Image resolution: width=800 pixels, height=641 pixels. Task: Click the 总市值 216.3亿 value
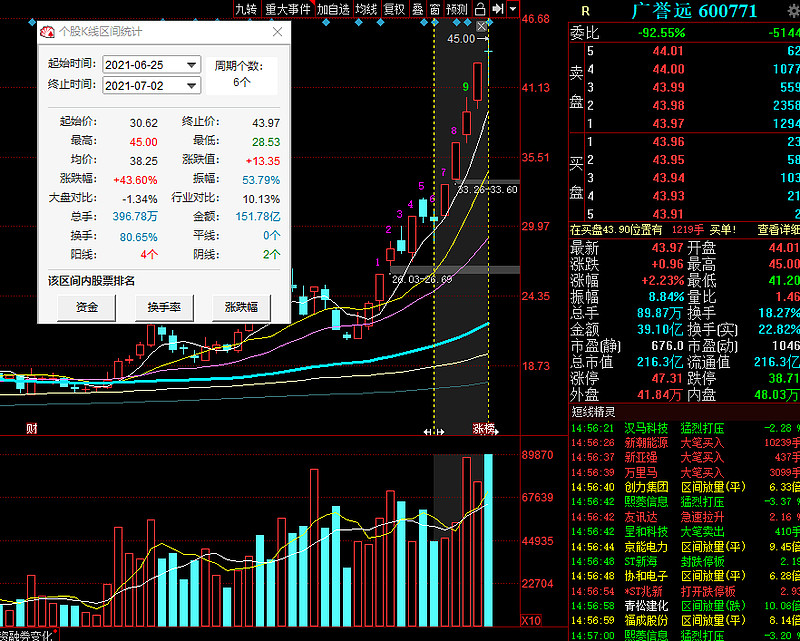[660, 362]
